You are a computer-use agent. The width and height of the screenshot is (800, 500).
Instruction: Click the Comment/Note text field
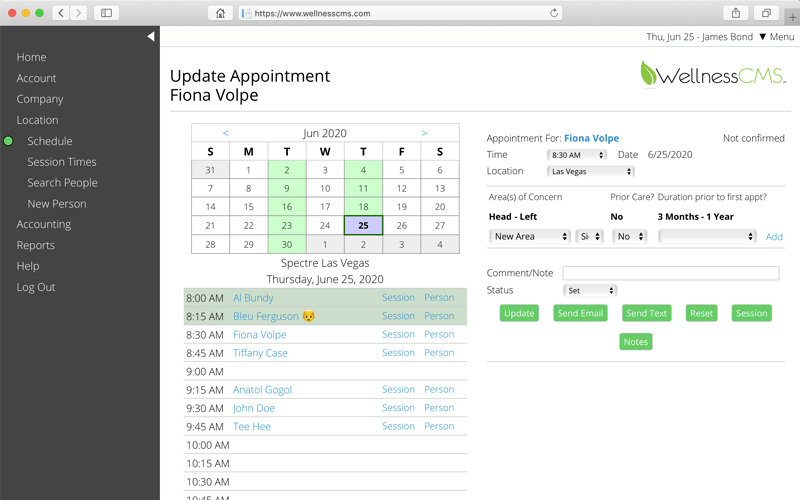tap(670, 273)
